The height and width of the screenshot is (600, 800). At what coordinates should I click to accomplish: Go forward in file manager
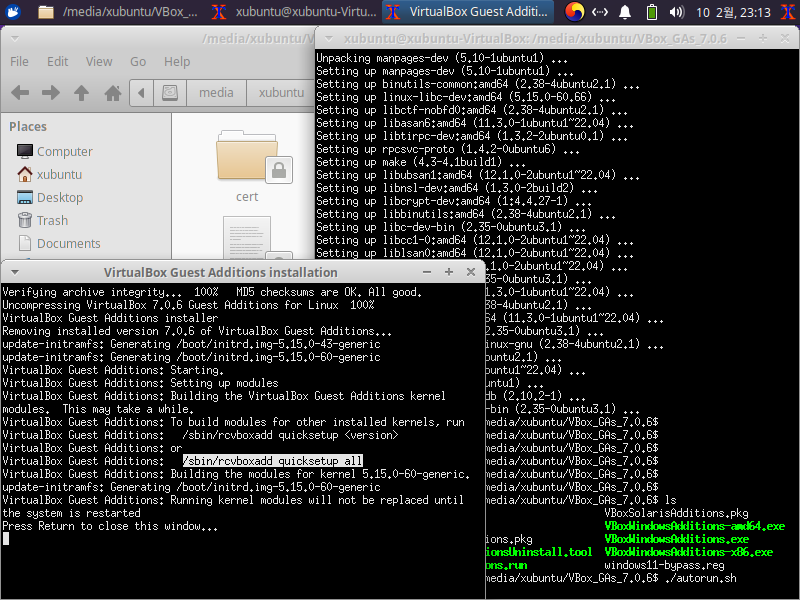[51, 93]
